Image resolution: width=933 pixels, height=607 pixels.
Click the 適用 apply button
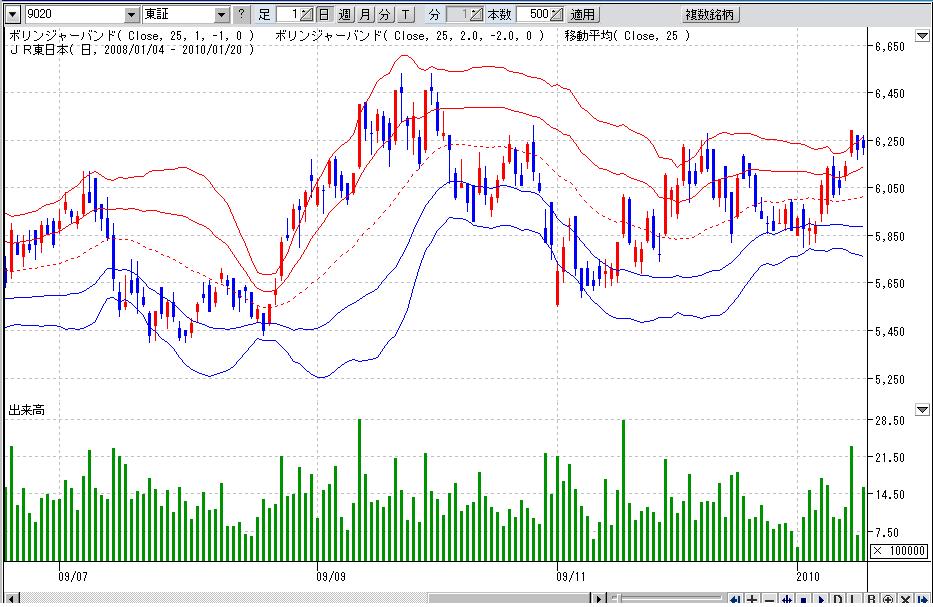point(583,14)
